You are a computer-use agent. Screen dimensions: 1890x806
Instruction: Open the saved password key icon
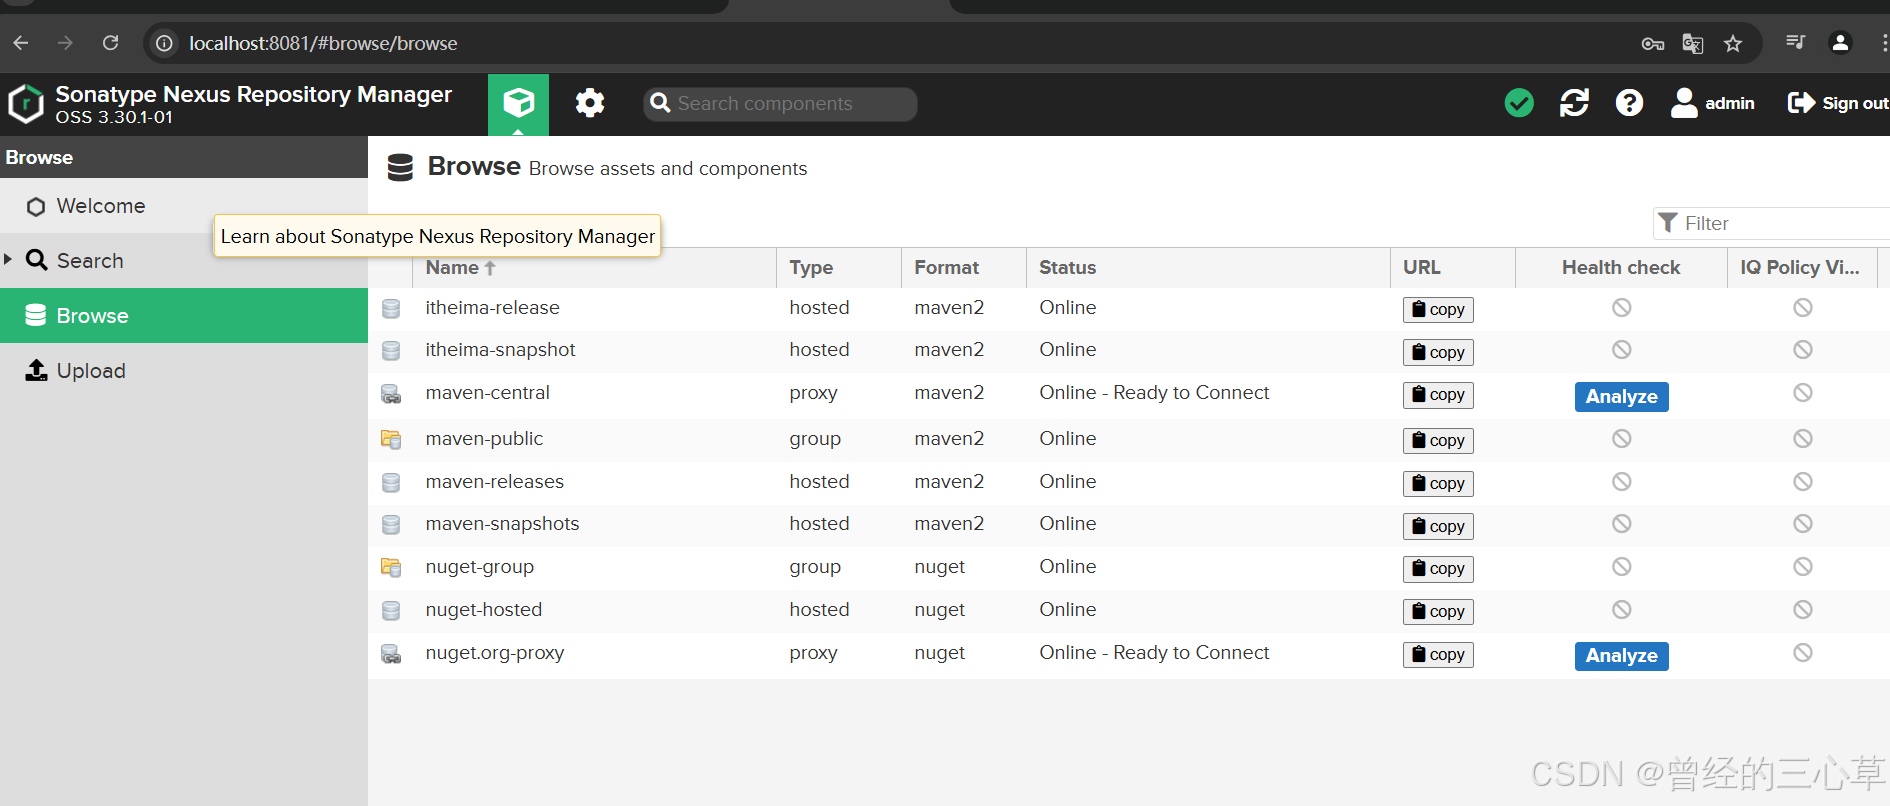tap(1653, 43)
